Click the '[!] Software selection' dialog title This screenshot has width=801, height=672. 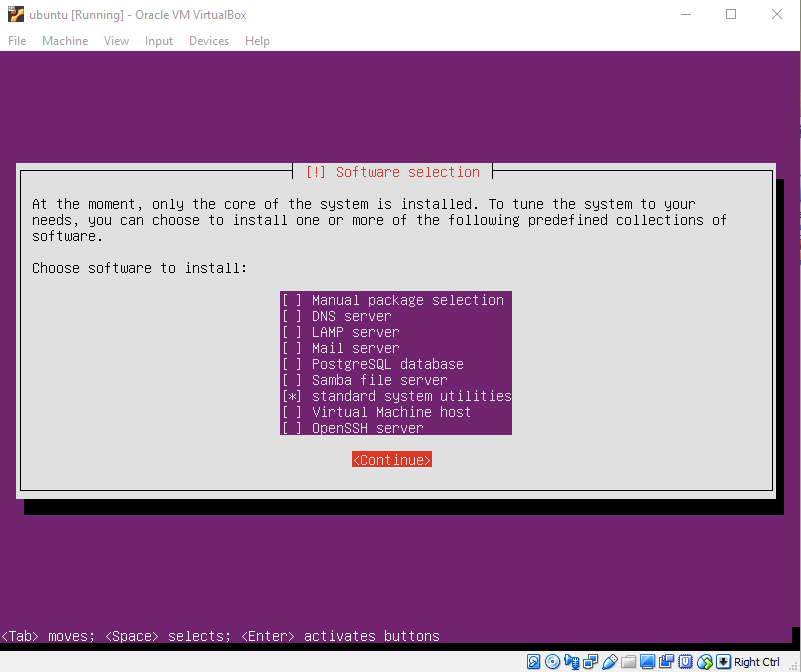click(x=392, y=172)
